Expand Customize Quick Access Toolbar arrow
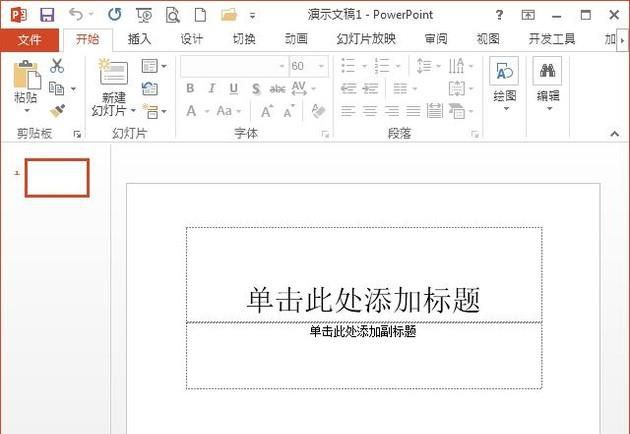Image resolution: width=630 pixels, height=434 pixels. (252, 16)
